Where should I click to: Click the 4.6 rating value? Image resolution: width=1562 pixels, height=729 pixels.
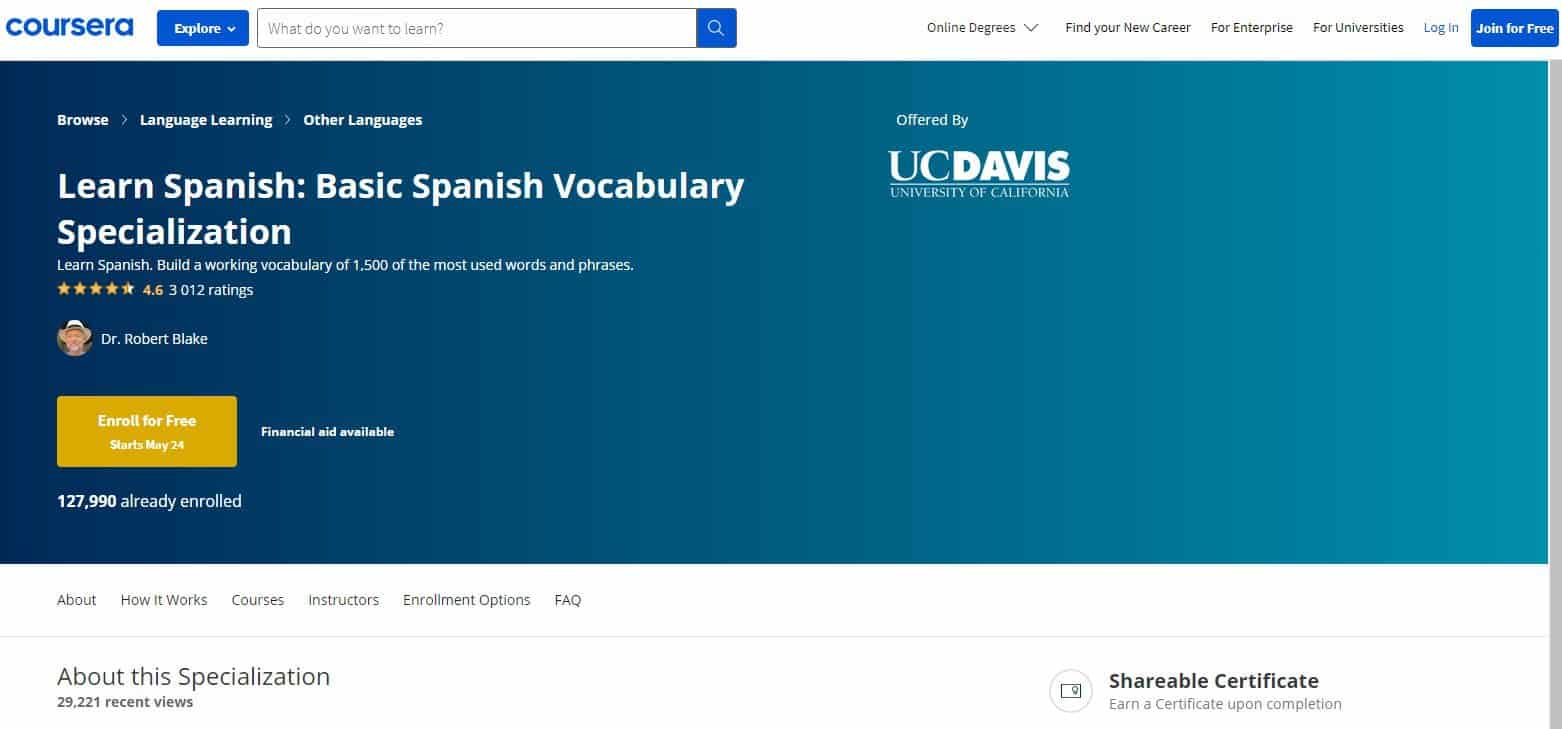[152, 290]
